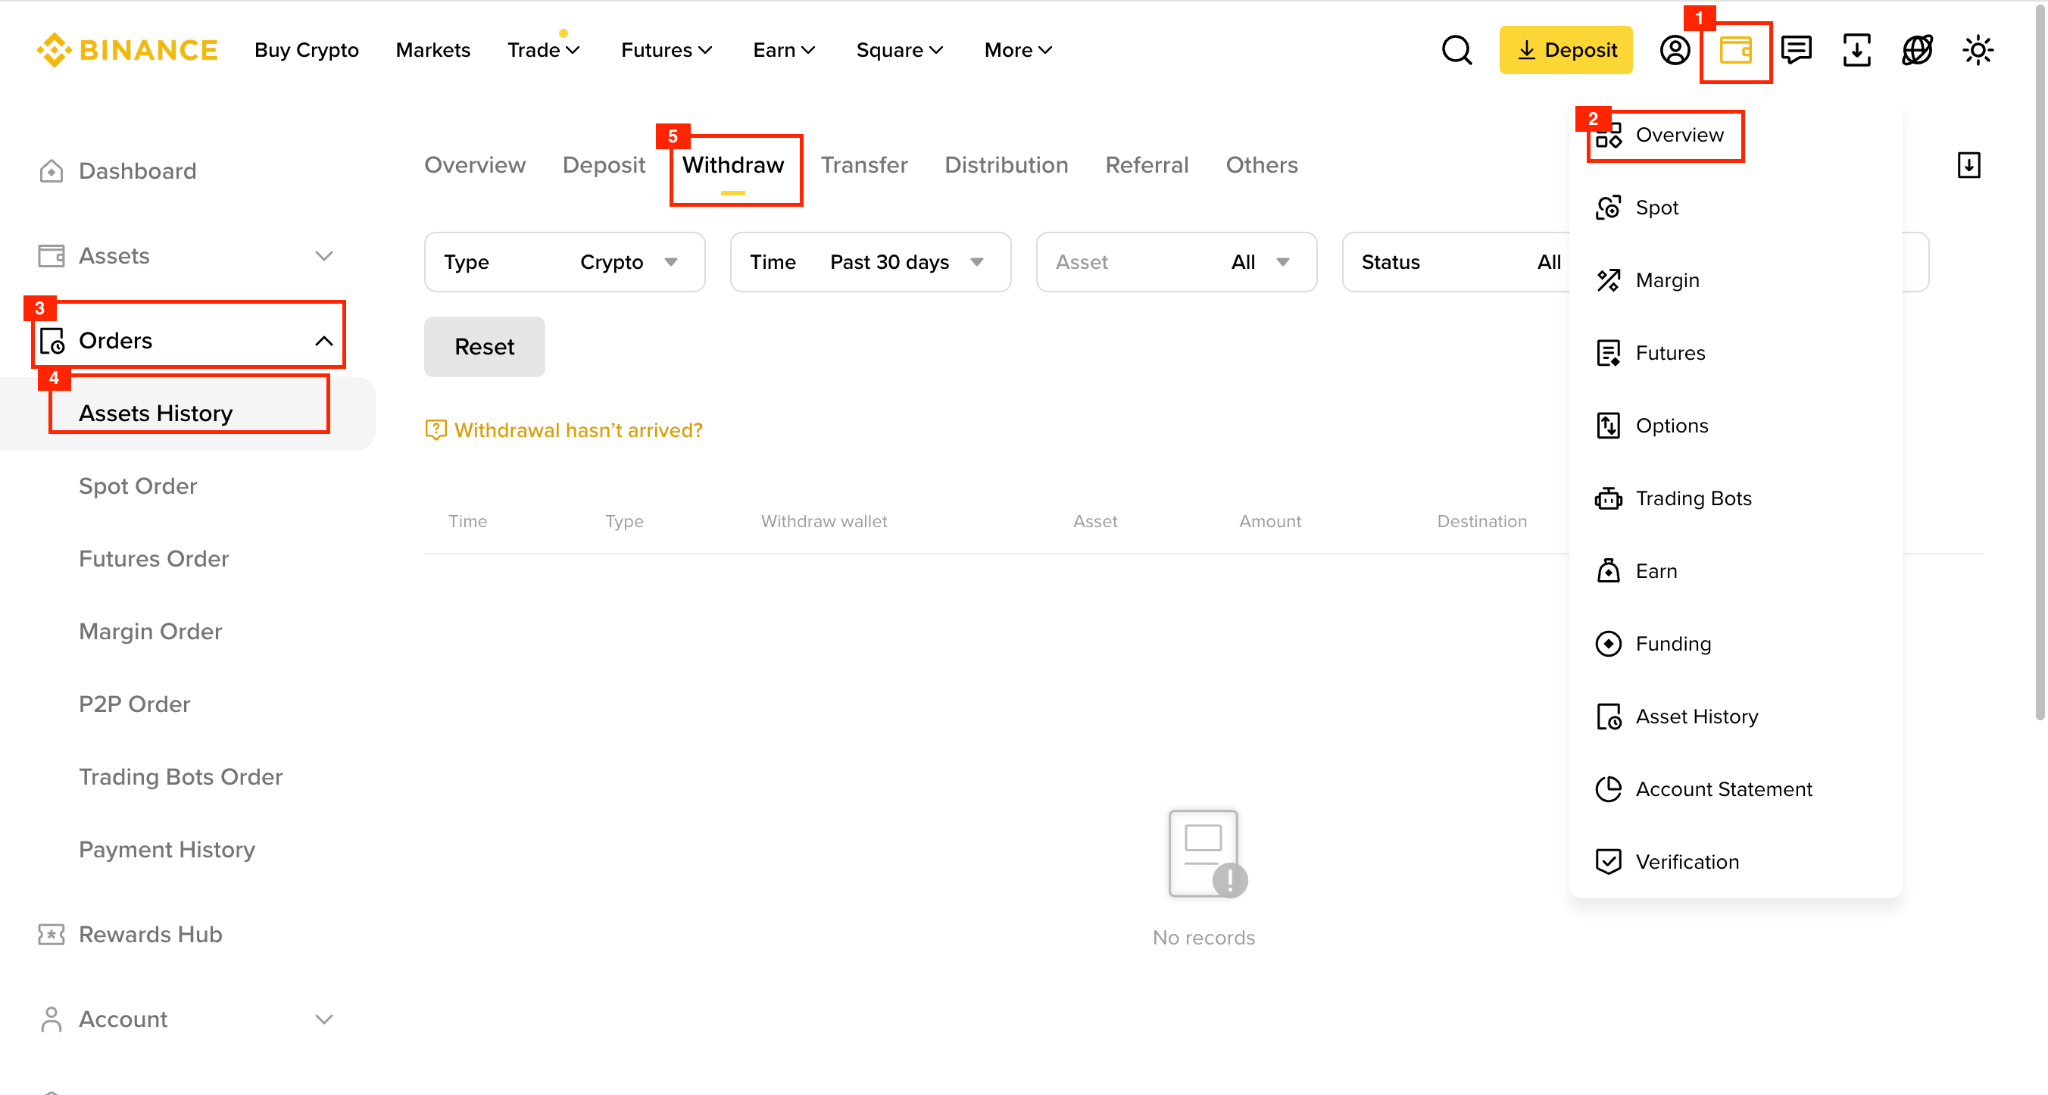
Task: Switch to the Transfer tab
Action: pos(864,165)
